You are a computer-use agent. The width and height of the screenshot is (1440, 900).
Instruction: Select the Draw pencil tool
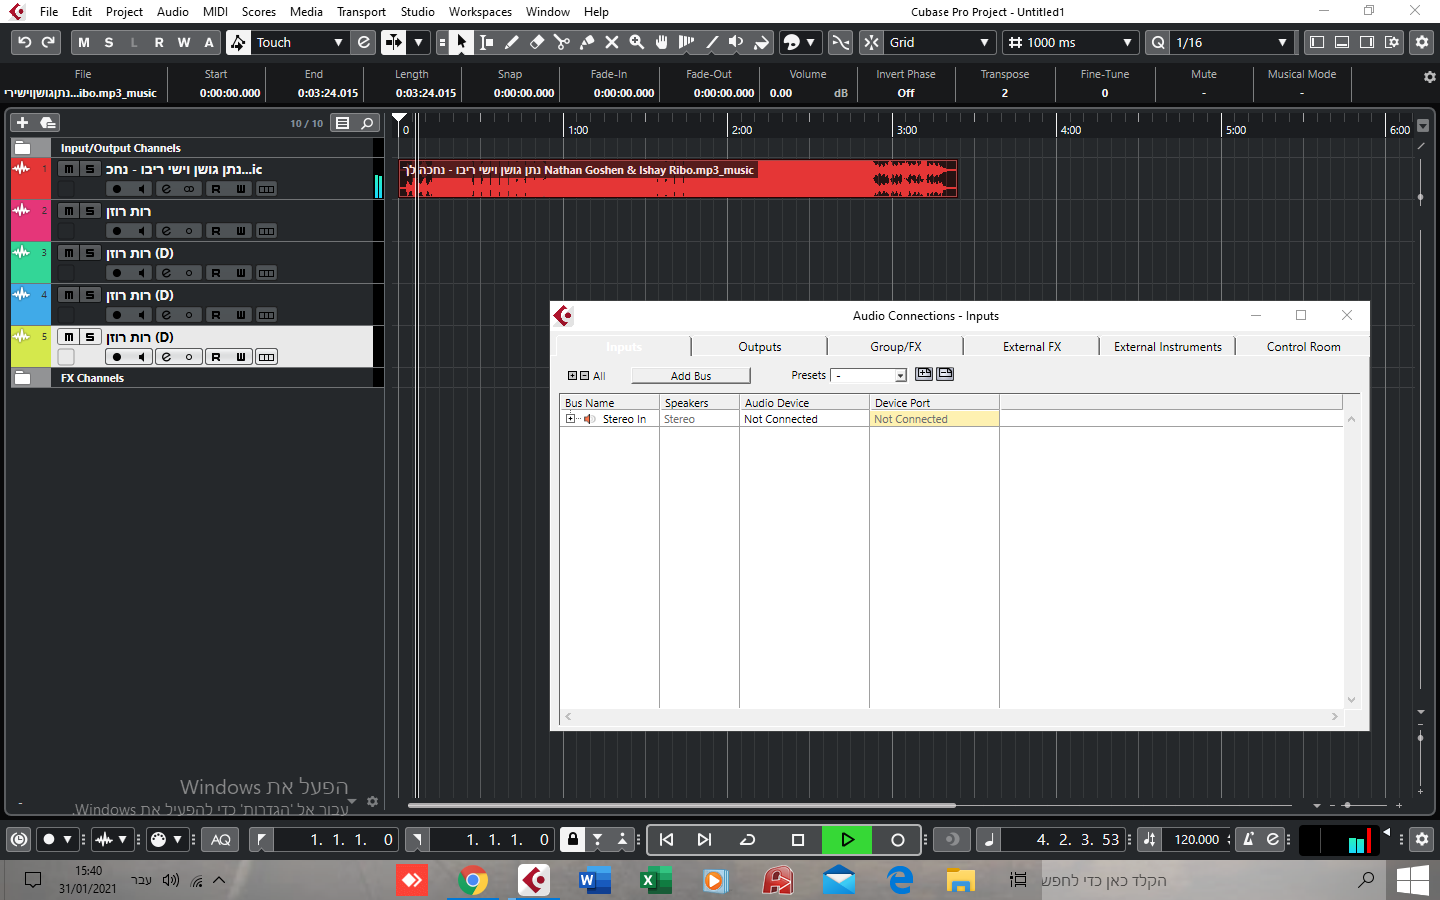[x=512, y=42]
